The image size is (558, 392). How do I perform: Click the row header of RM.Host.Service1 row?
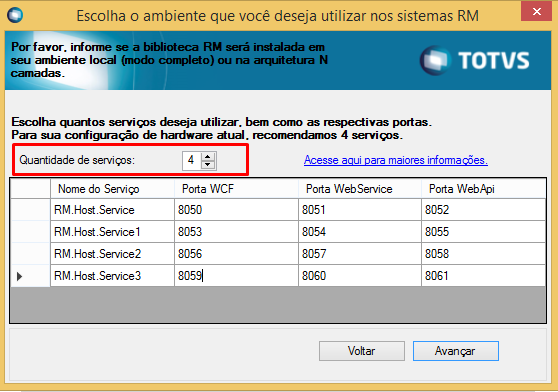pyautogui.click(x=30, y=232)
